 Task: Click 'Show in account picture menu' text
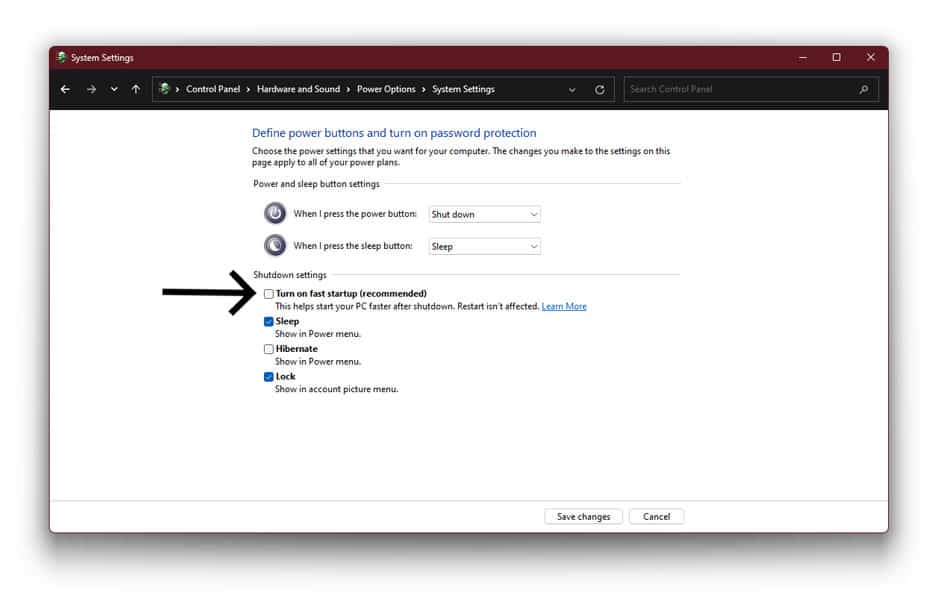coord(337,389)
